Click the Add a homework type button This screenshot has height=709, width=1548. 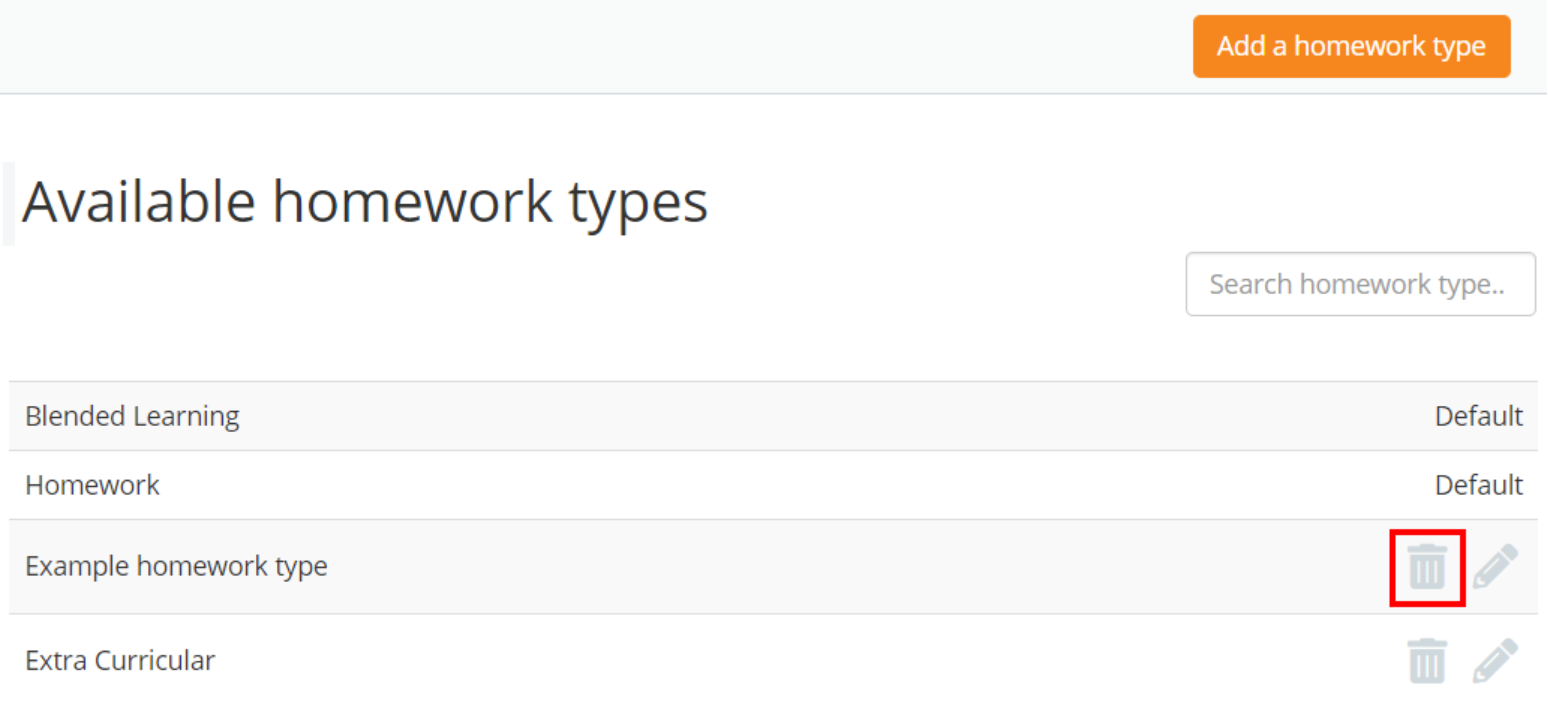pos(1351,46)
